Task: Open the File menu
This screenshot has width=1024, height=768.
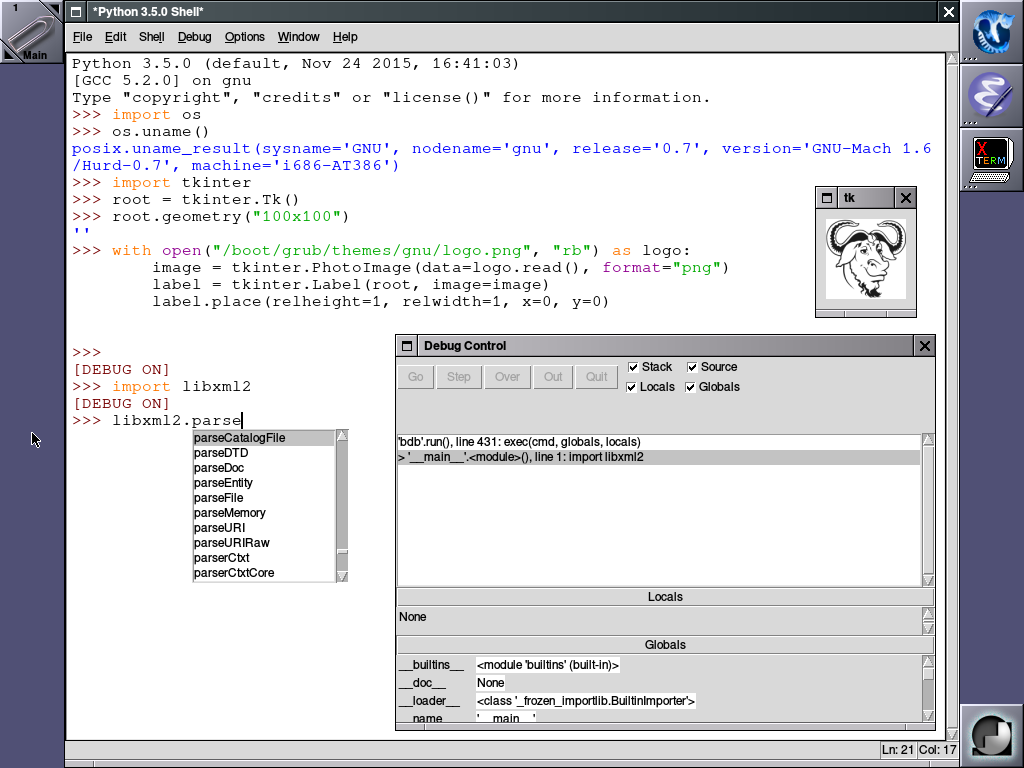Action: point(82,37)
